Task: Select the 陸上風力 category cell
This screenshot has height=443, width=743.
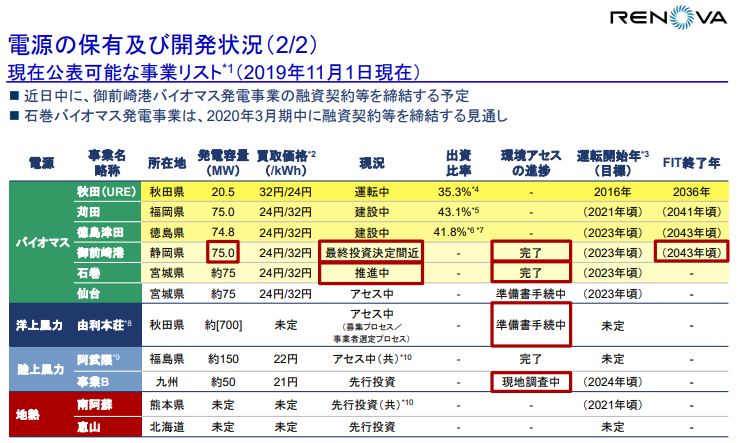Action: click(x=41, y=370)
